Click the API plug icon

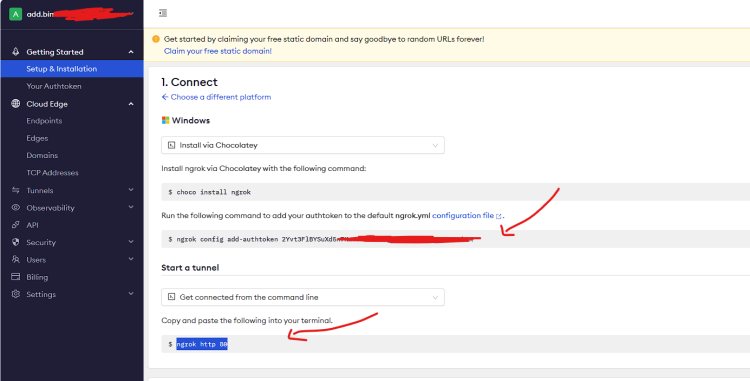16,225
